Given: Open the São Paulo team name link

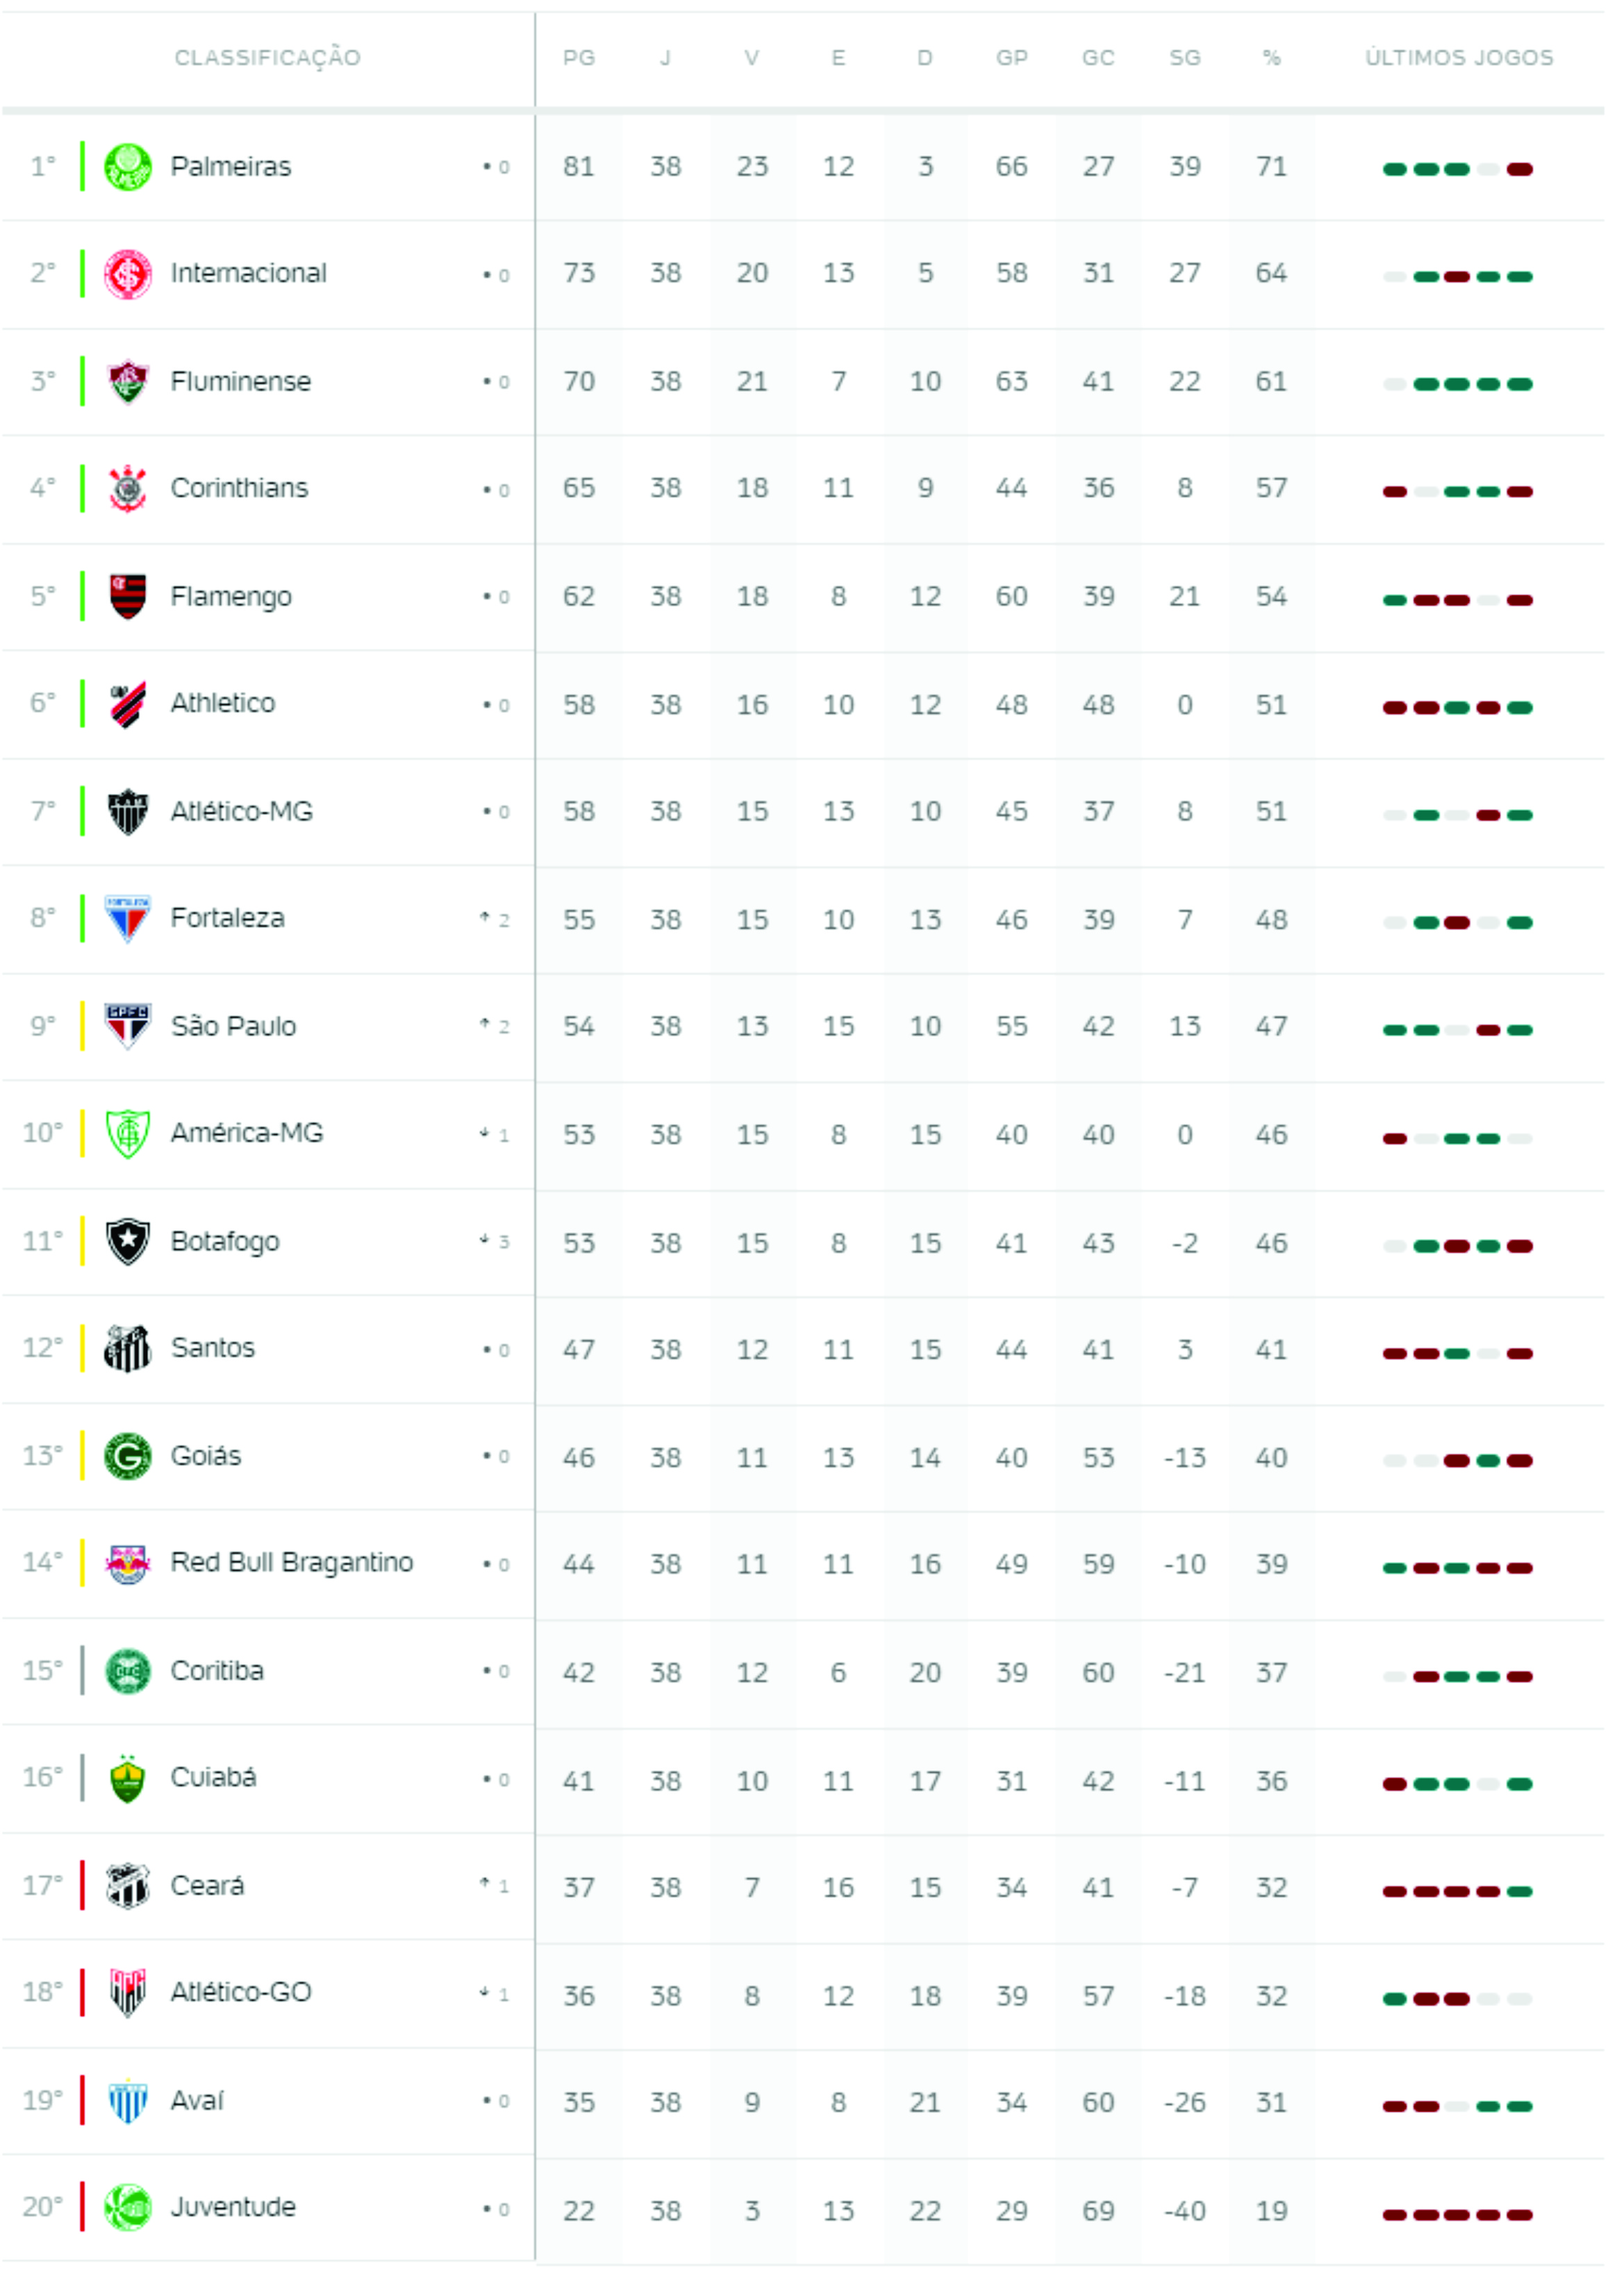Looking at the screenshot, I should (x=233, y=1026).
